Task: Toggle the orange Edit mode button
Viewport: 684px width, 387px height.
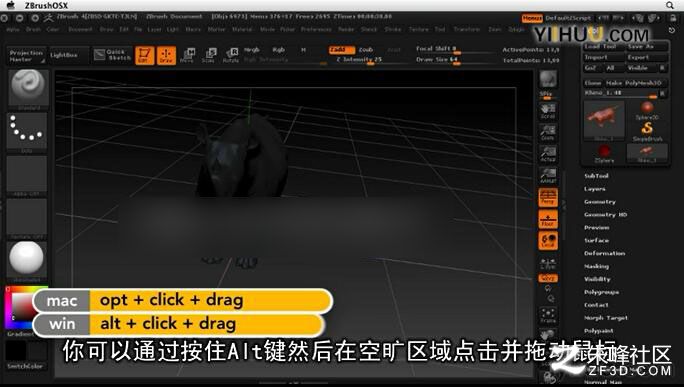Action: [x=144, y=55]
